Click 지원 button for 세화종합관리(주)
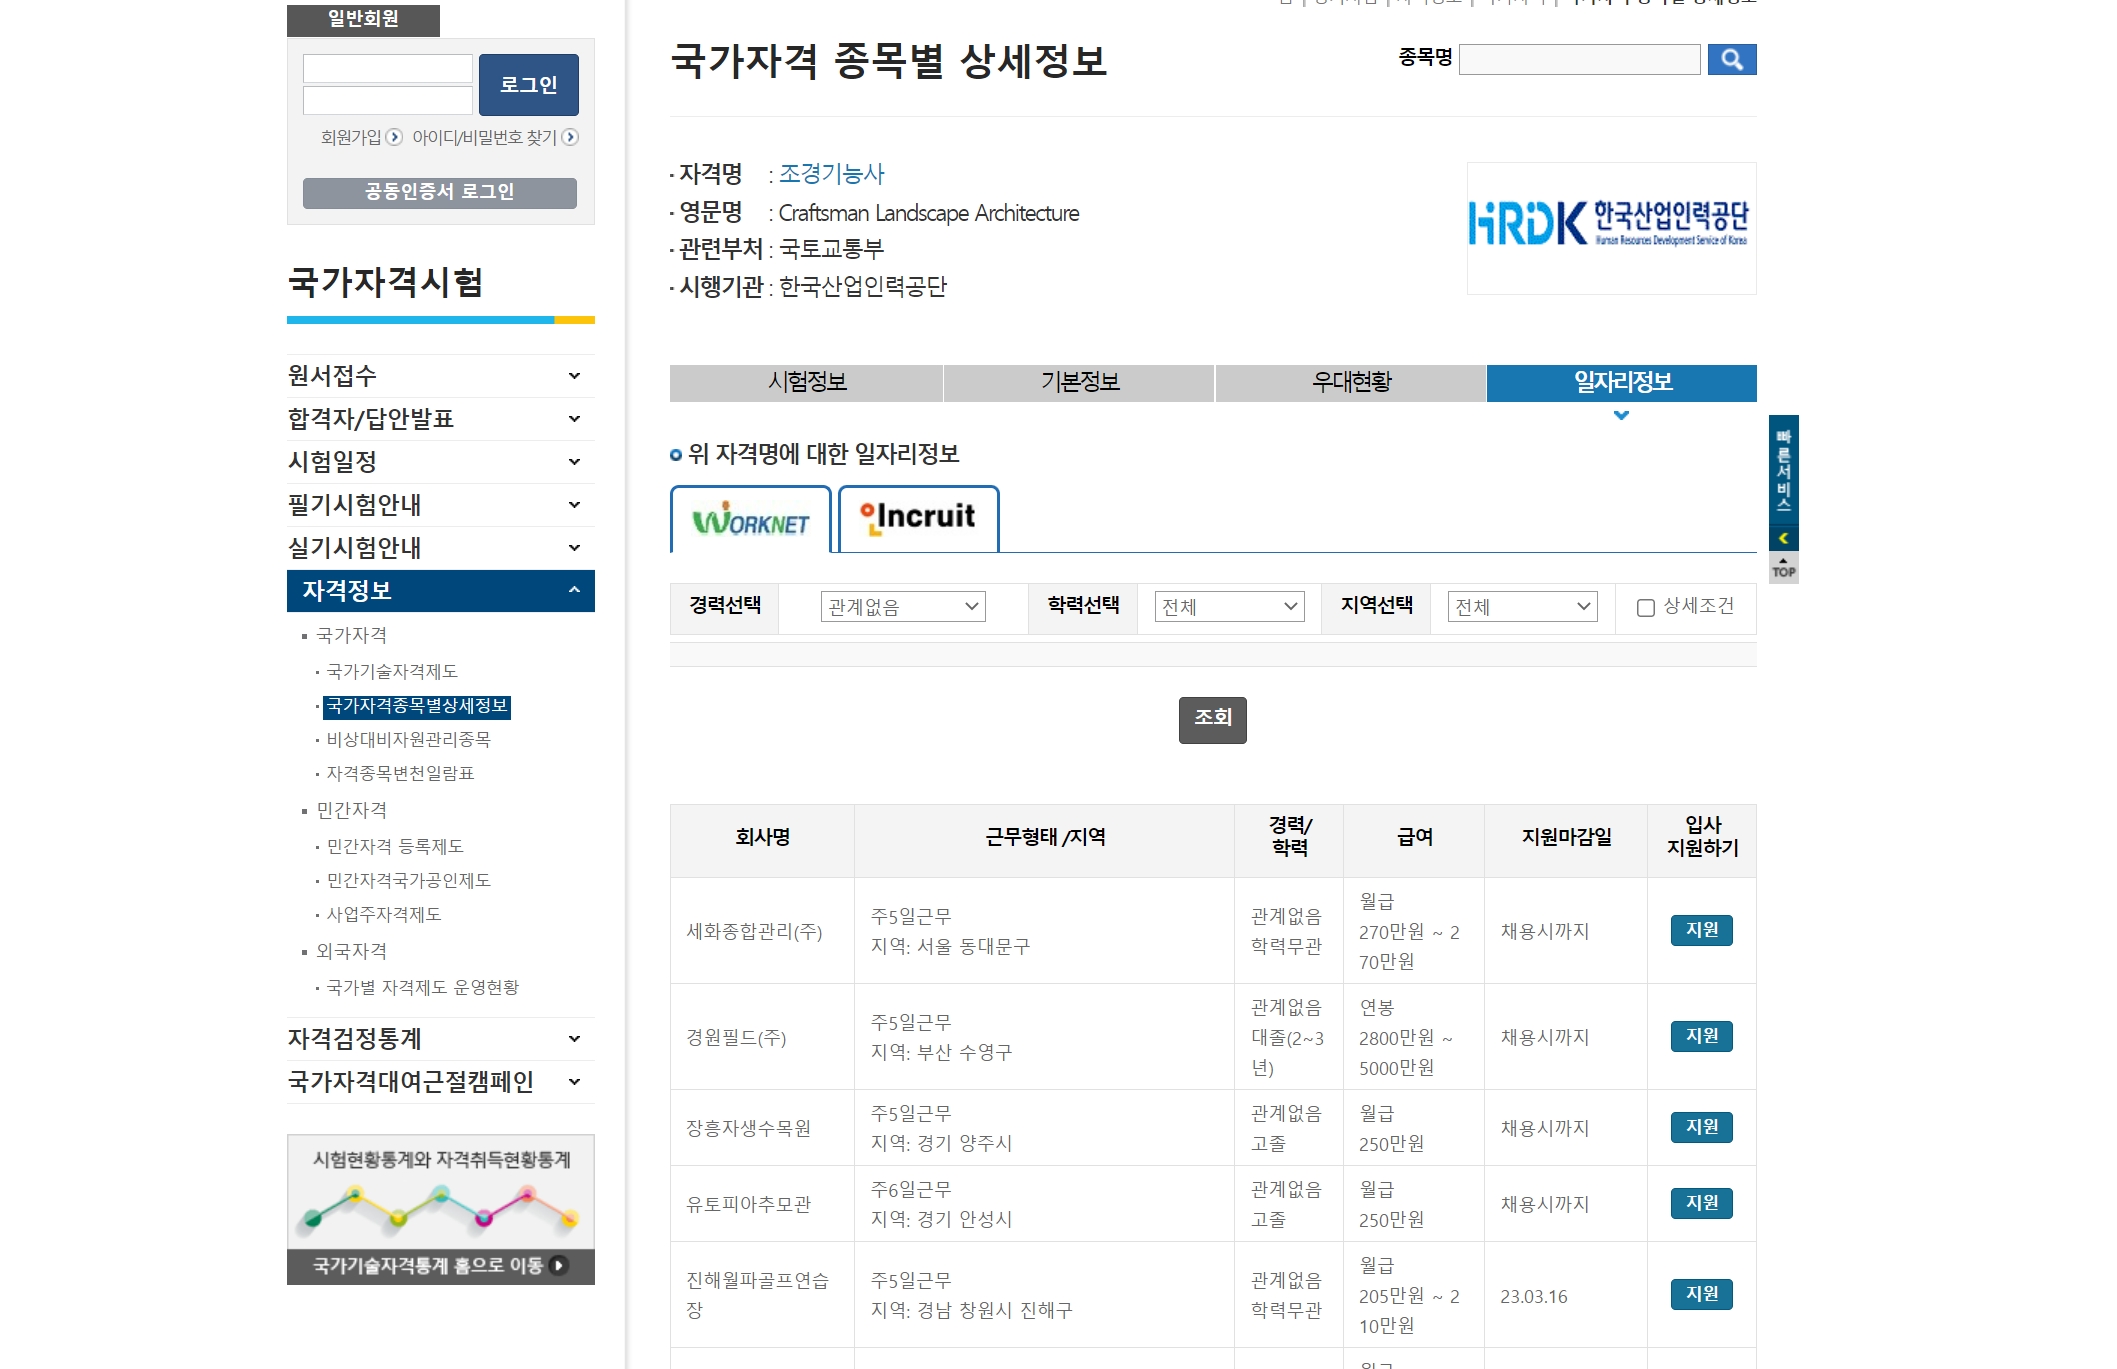The image size is (2117, 1369). 1701,931
